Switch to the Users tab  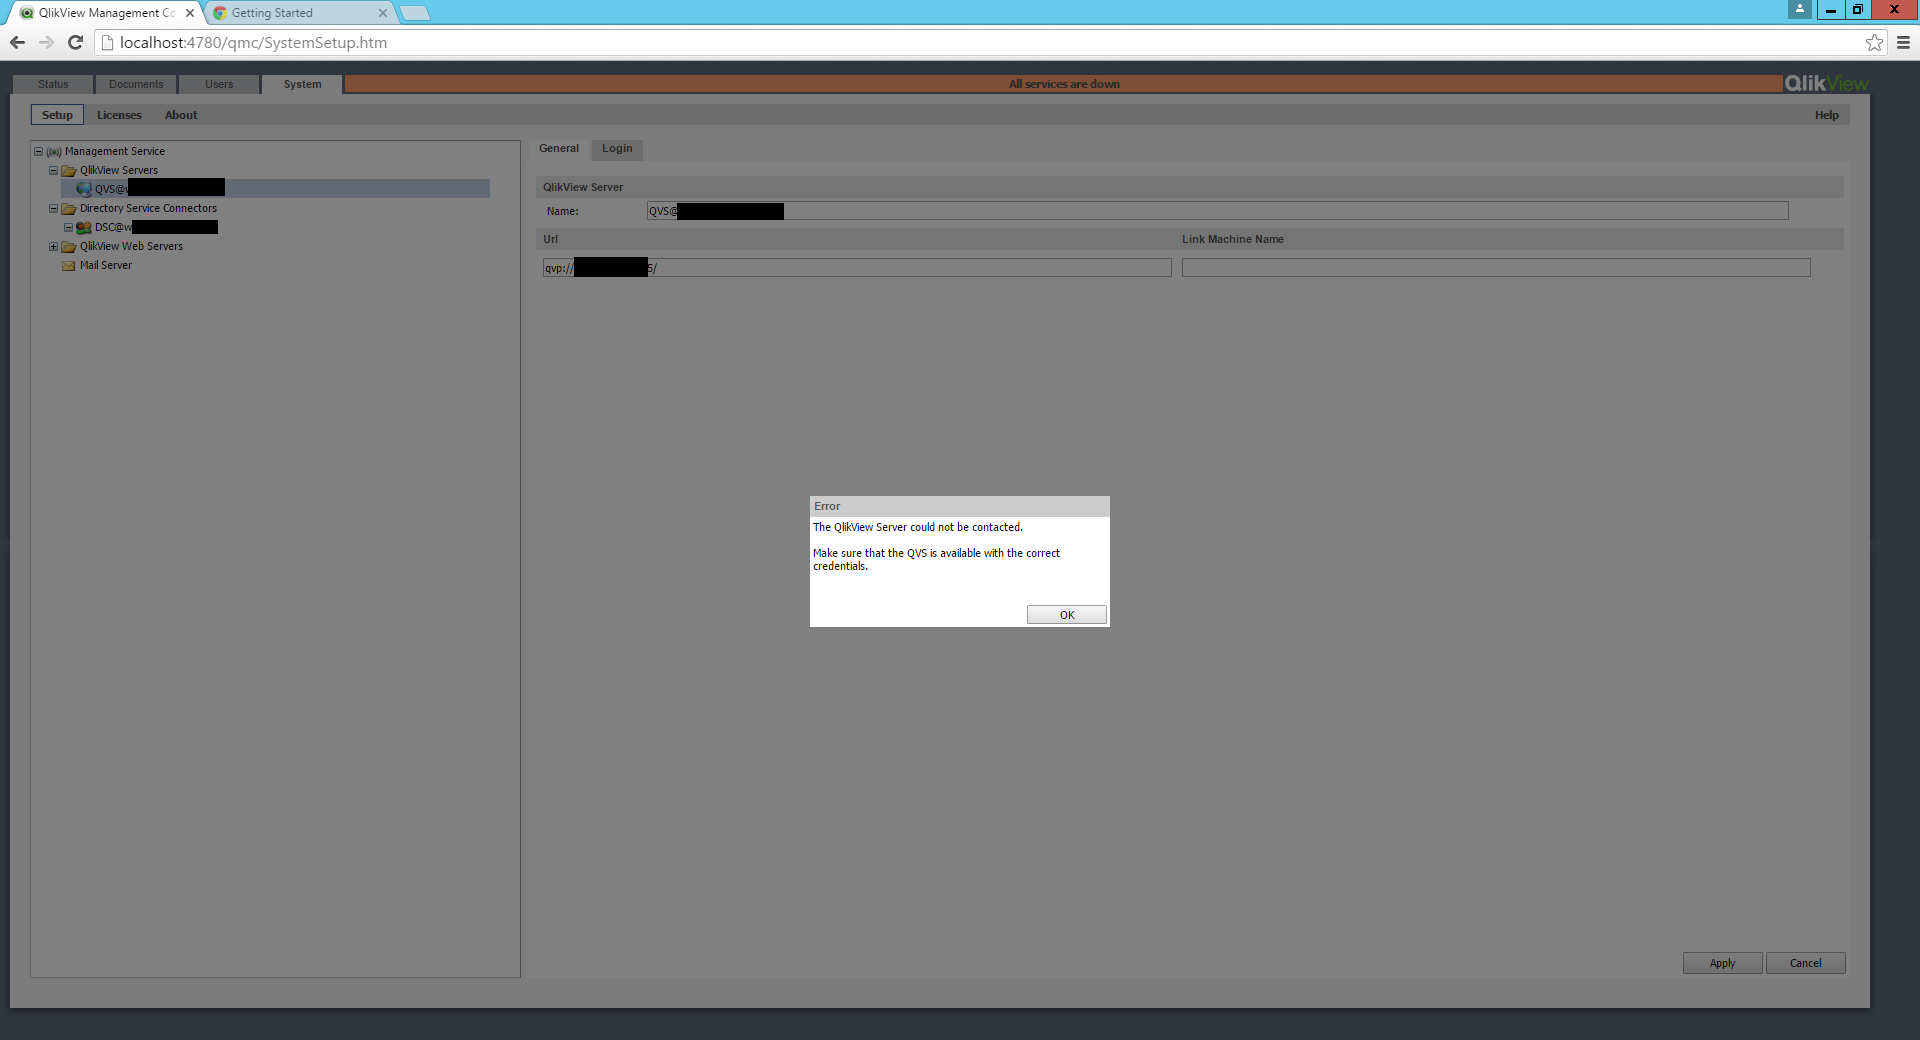point(219,84)
